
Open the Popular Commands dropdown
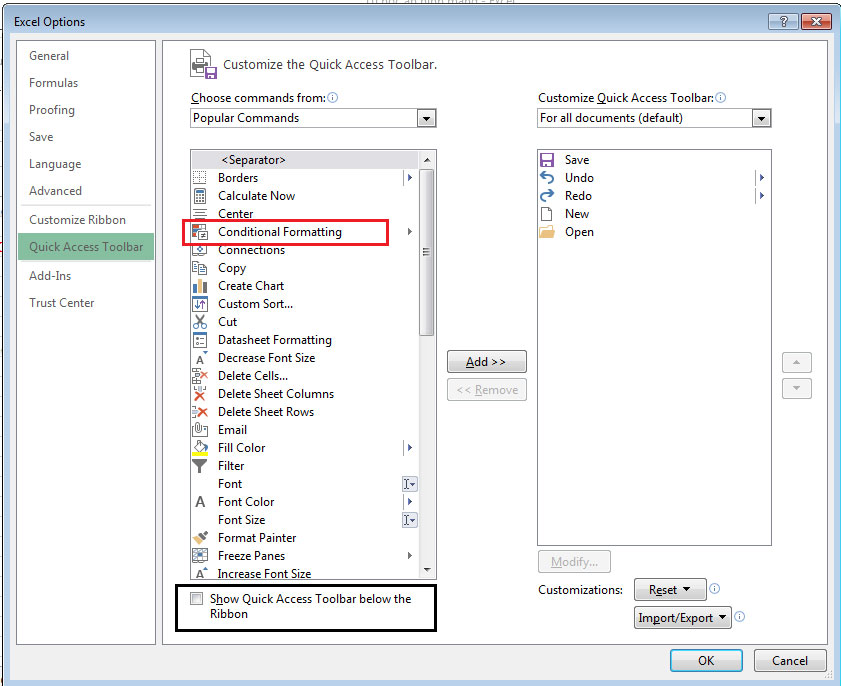pyautogui.click(x=427, y=118)
